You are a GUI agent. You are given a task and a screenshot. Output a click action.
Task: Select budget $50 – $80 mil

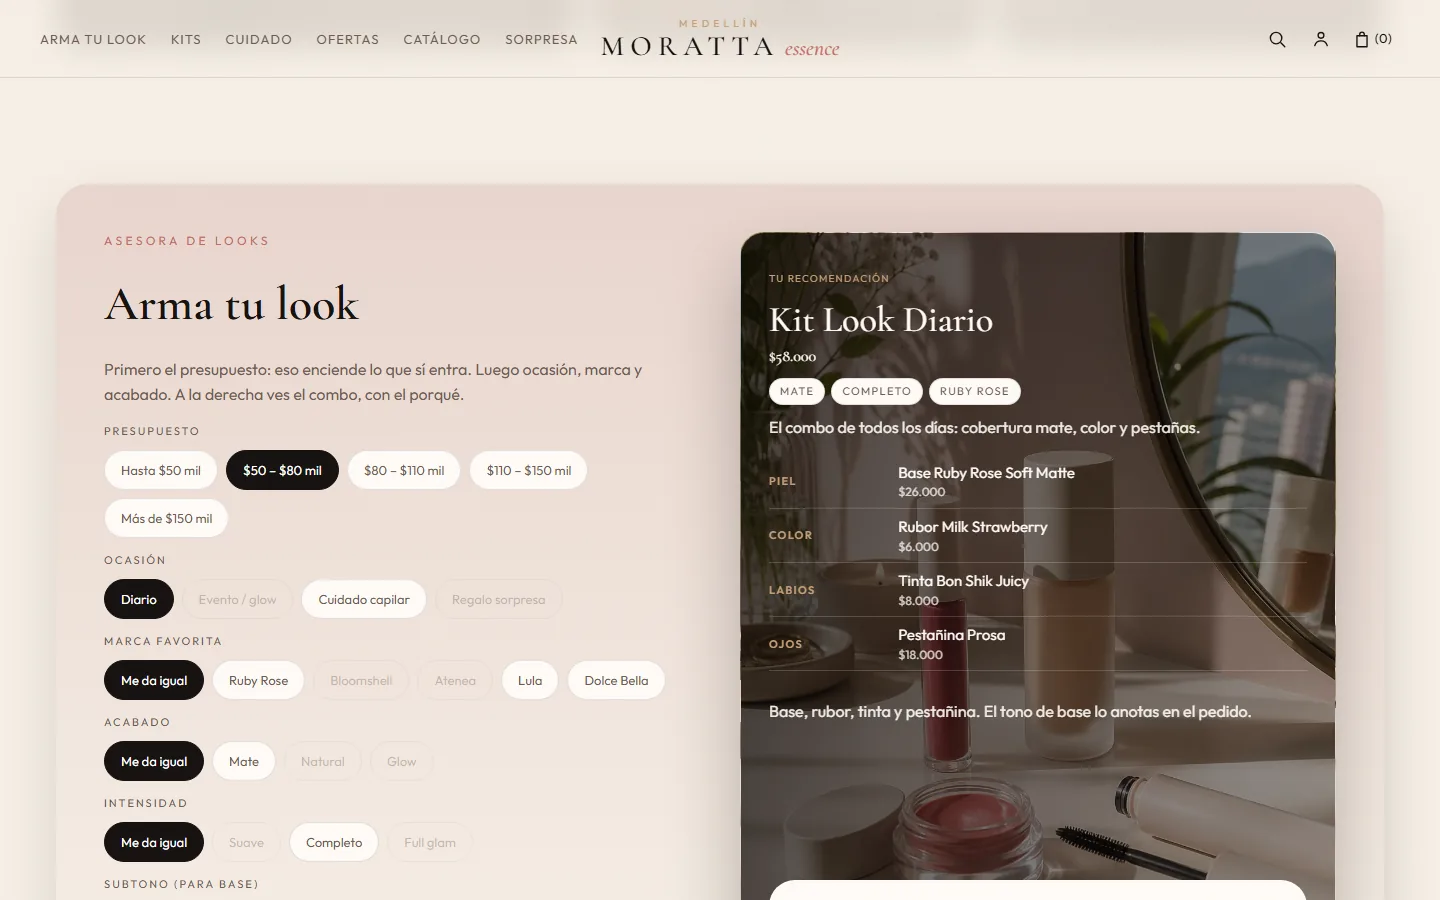[282, 470]
